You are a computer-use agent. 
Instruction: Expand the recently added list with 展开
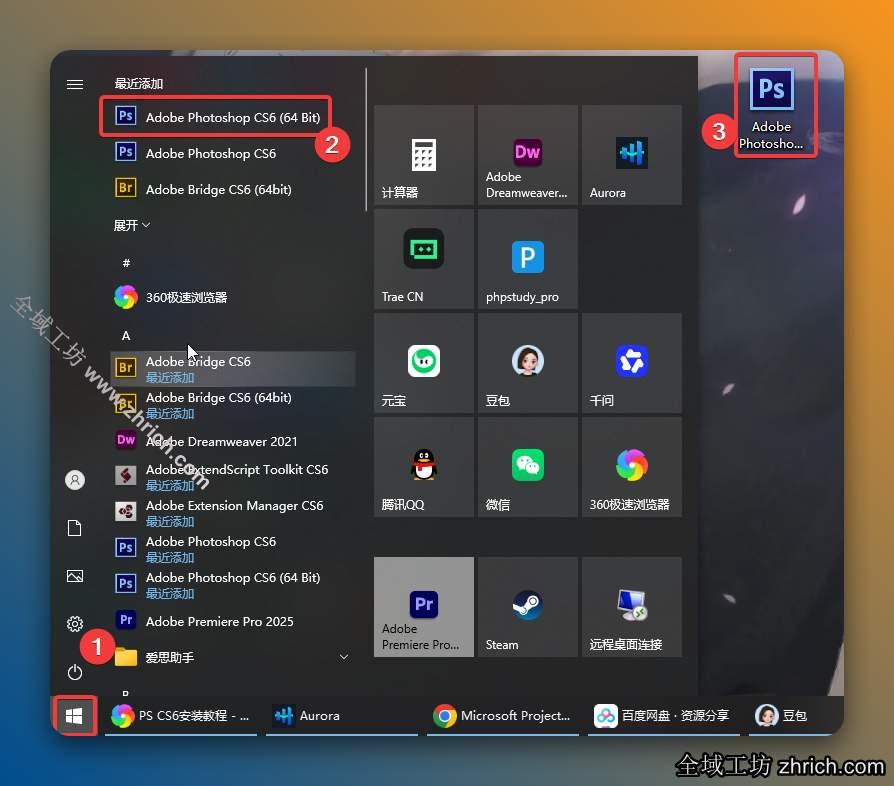pyautogui.click(x=132, y=225)
